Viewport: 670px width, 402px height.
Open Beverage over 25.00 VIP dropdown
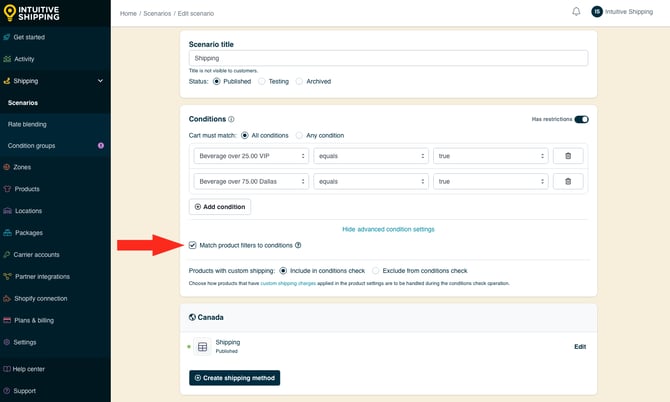click(251, 156)
